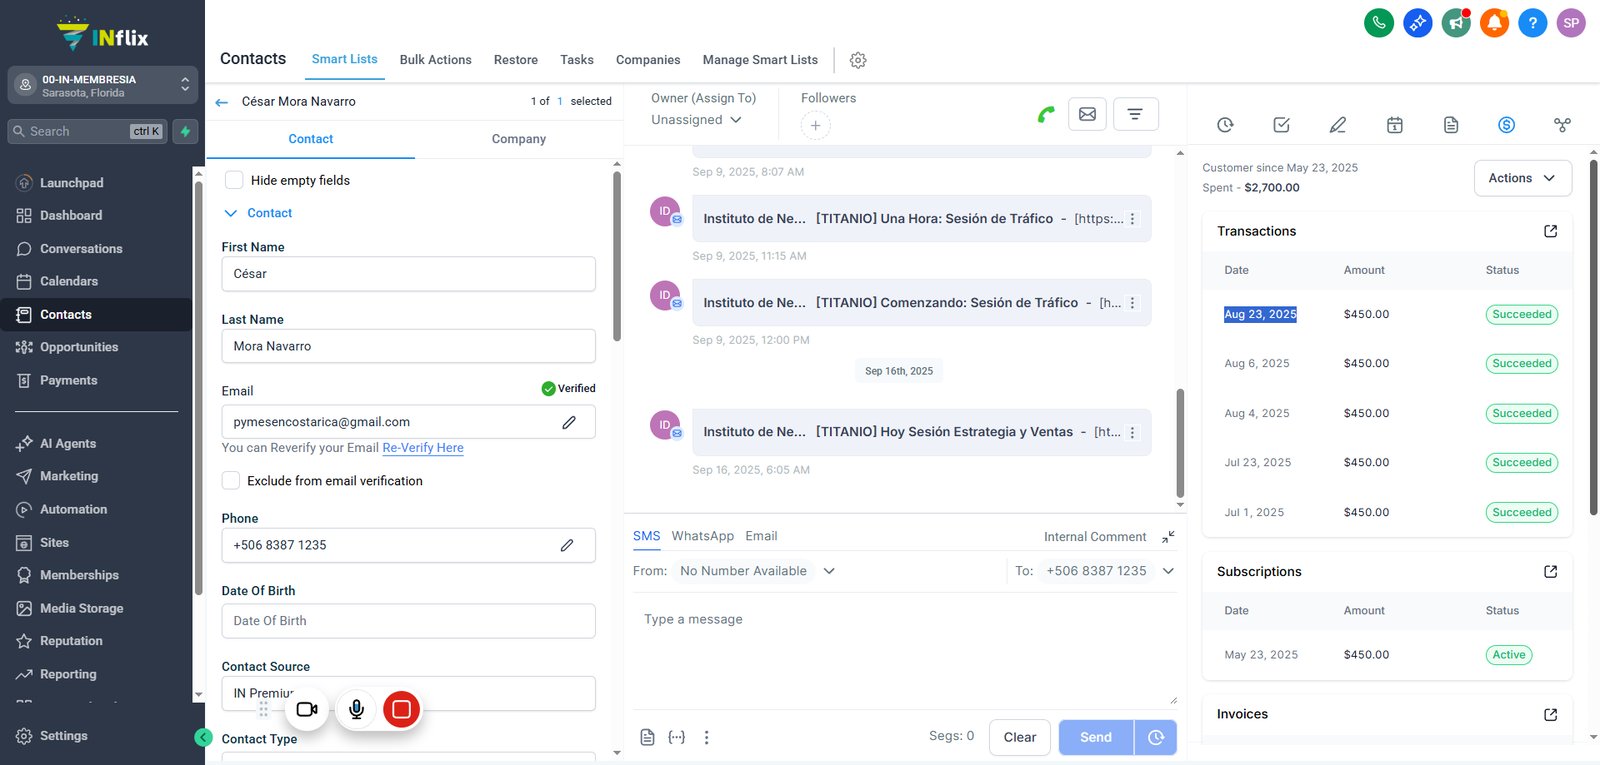The image size is (1600, 765).
Task: Open From number dropdown
Action: [x=757, y=571]
